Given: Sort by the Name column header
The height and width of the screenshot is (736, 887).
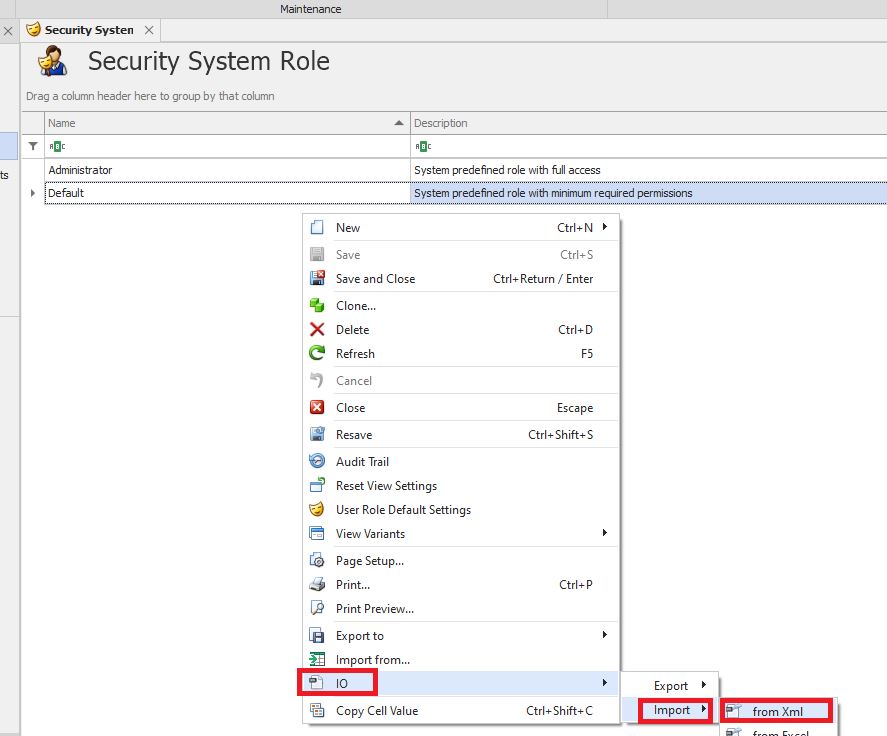Looking at the screenshot, I should coord(220,123).
